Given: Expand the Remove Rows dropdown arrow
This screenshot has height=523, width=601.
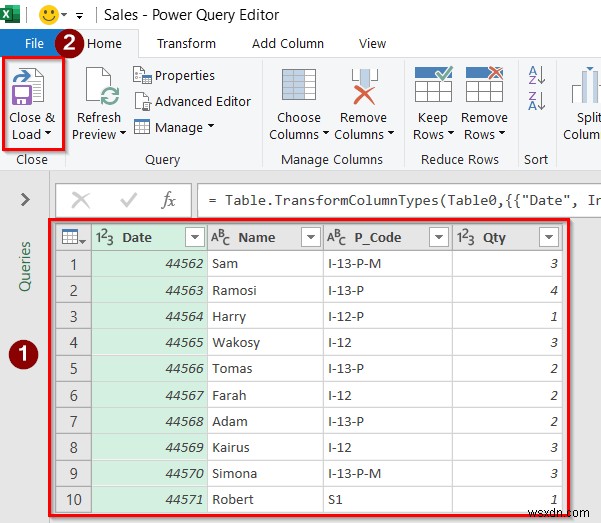Looking at the screenshot, I should pos(502,133).
